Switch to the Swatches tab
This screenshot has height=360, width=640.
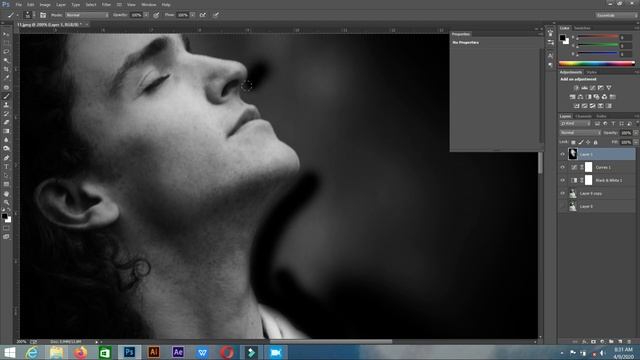click(x=582, y=28)
